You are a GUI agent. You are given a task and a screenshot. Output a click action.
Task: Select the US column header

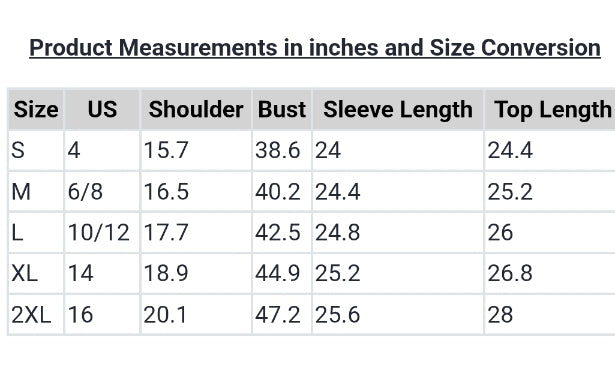click(x=102, y=109)
